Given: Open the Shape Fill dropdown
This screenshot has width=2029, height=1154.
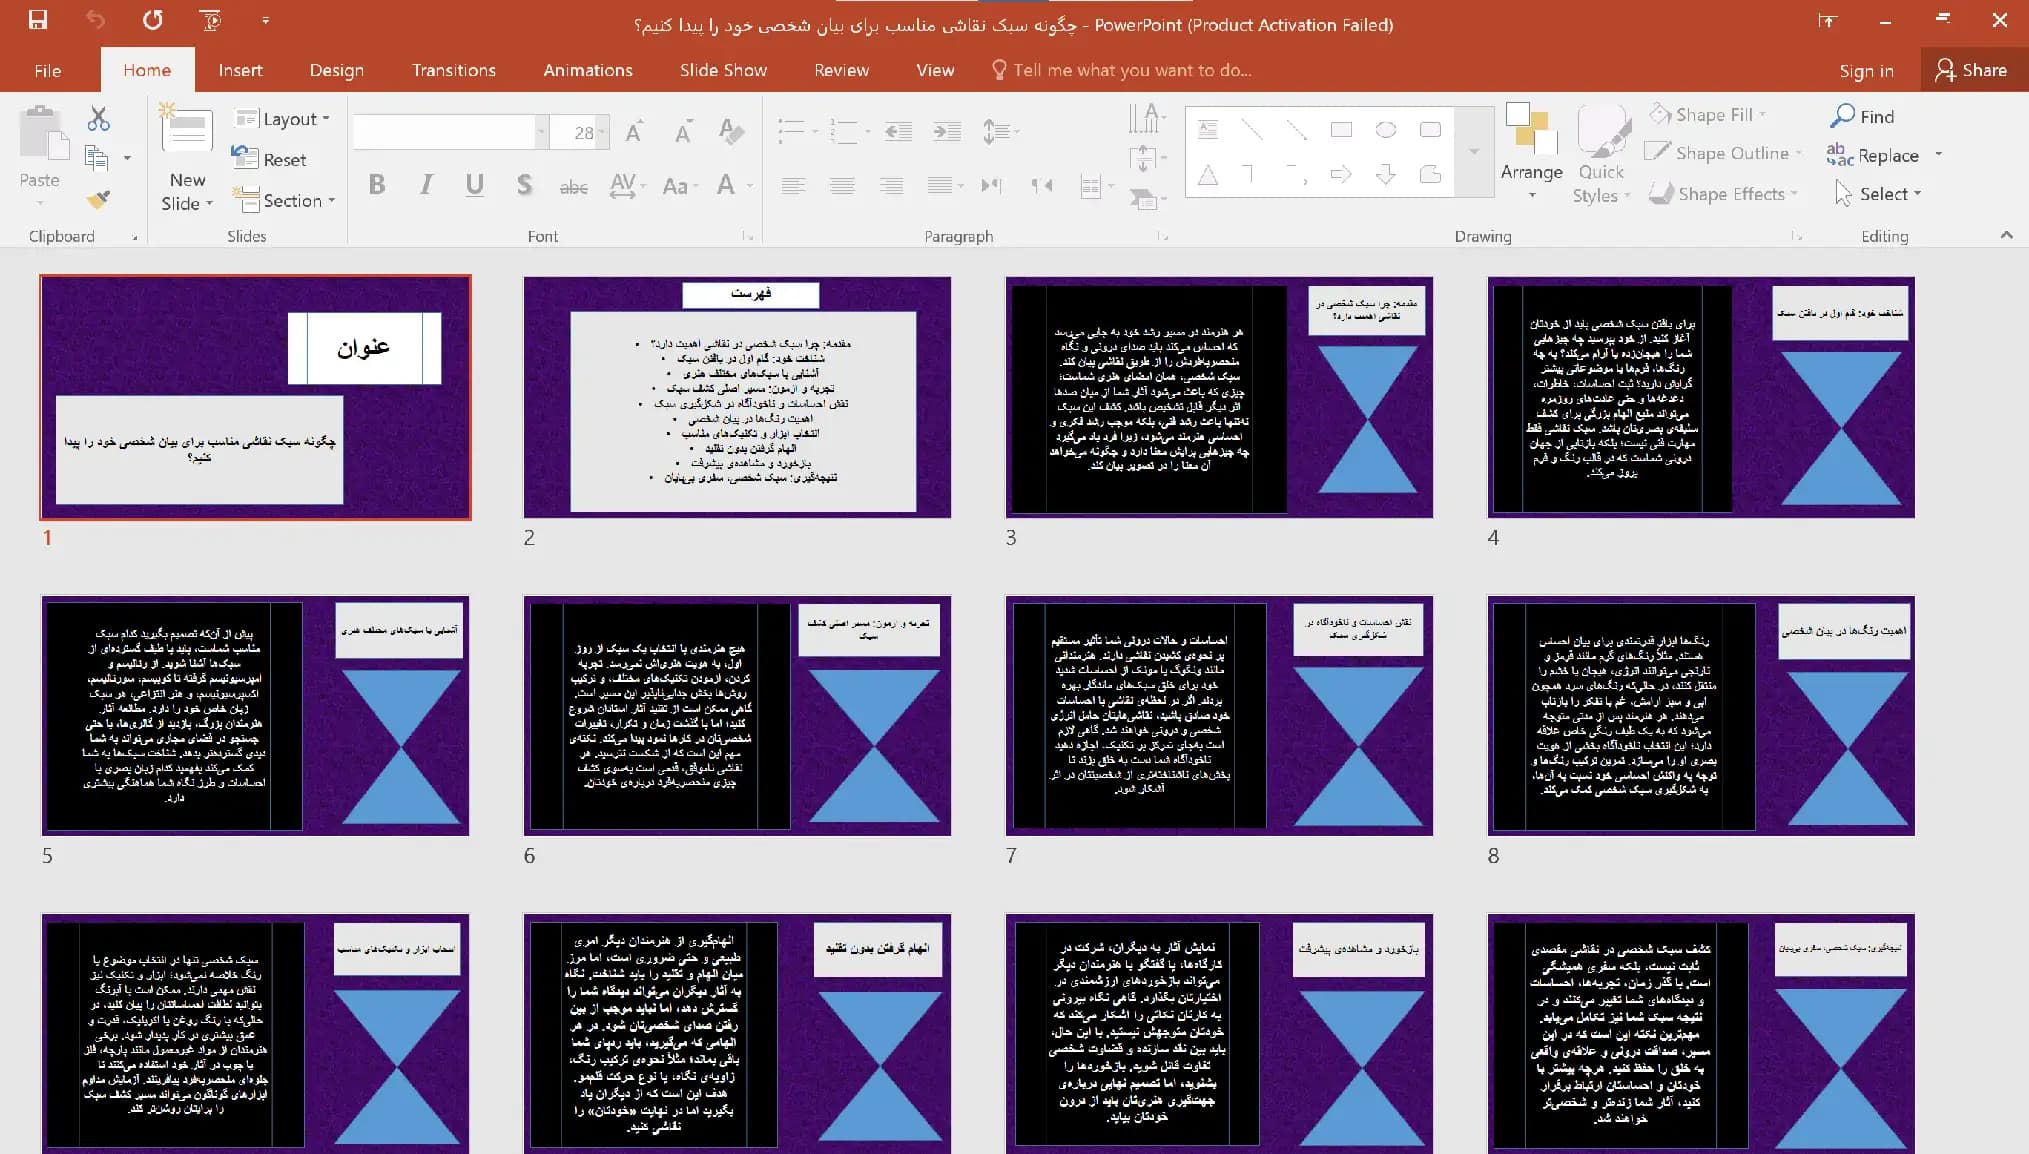Looking at the screenshot, I should coord(1708,114).
